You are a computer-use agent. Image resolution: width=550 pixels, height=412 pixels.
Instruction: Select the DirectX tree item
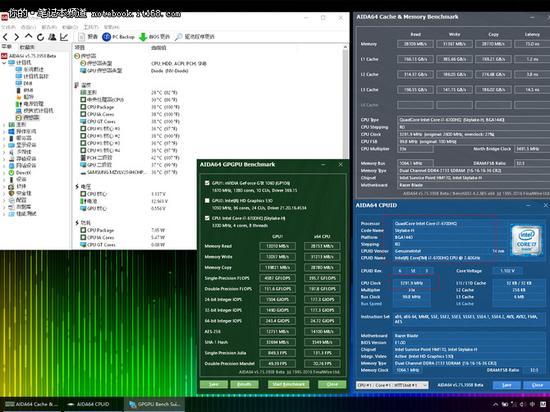point(20,173)
